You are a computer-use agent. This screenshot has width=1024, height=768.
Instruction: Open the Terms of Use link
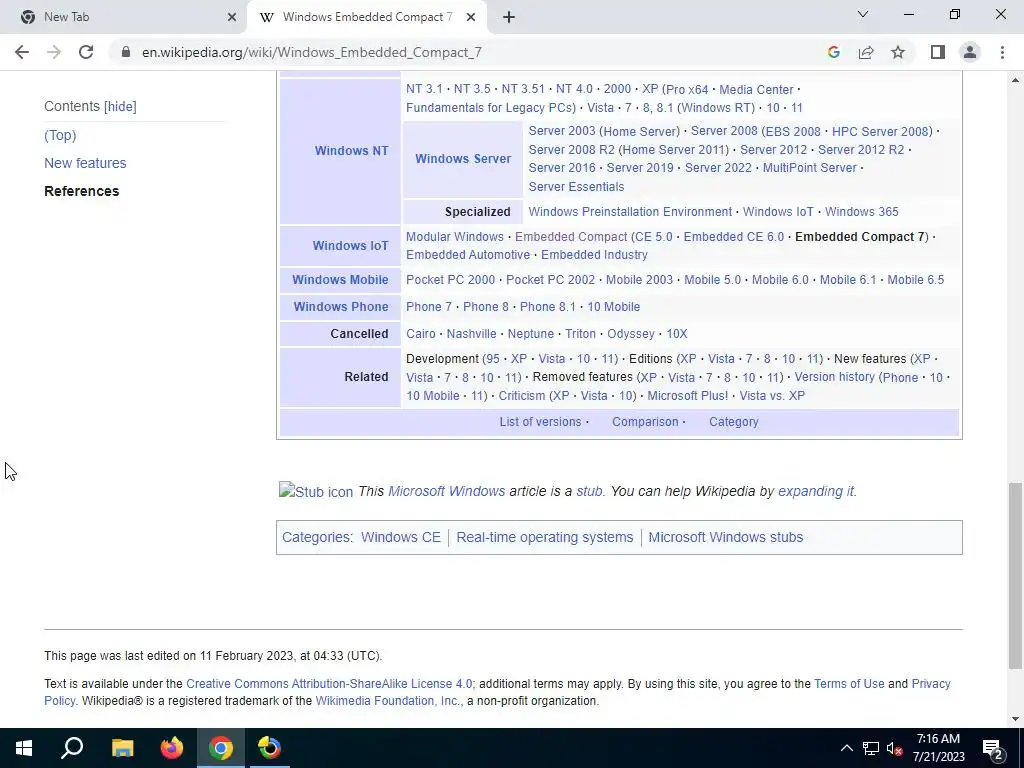[x=849, y=684]
